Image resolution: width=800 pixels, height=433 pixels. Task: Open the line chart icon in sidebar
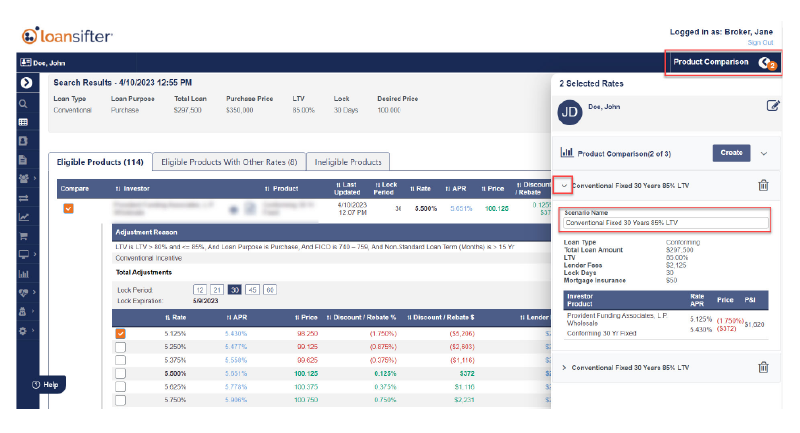23,217
